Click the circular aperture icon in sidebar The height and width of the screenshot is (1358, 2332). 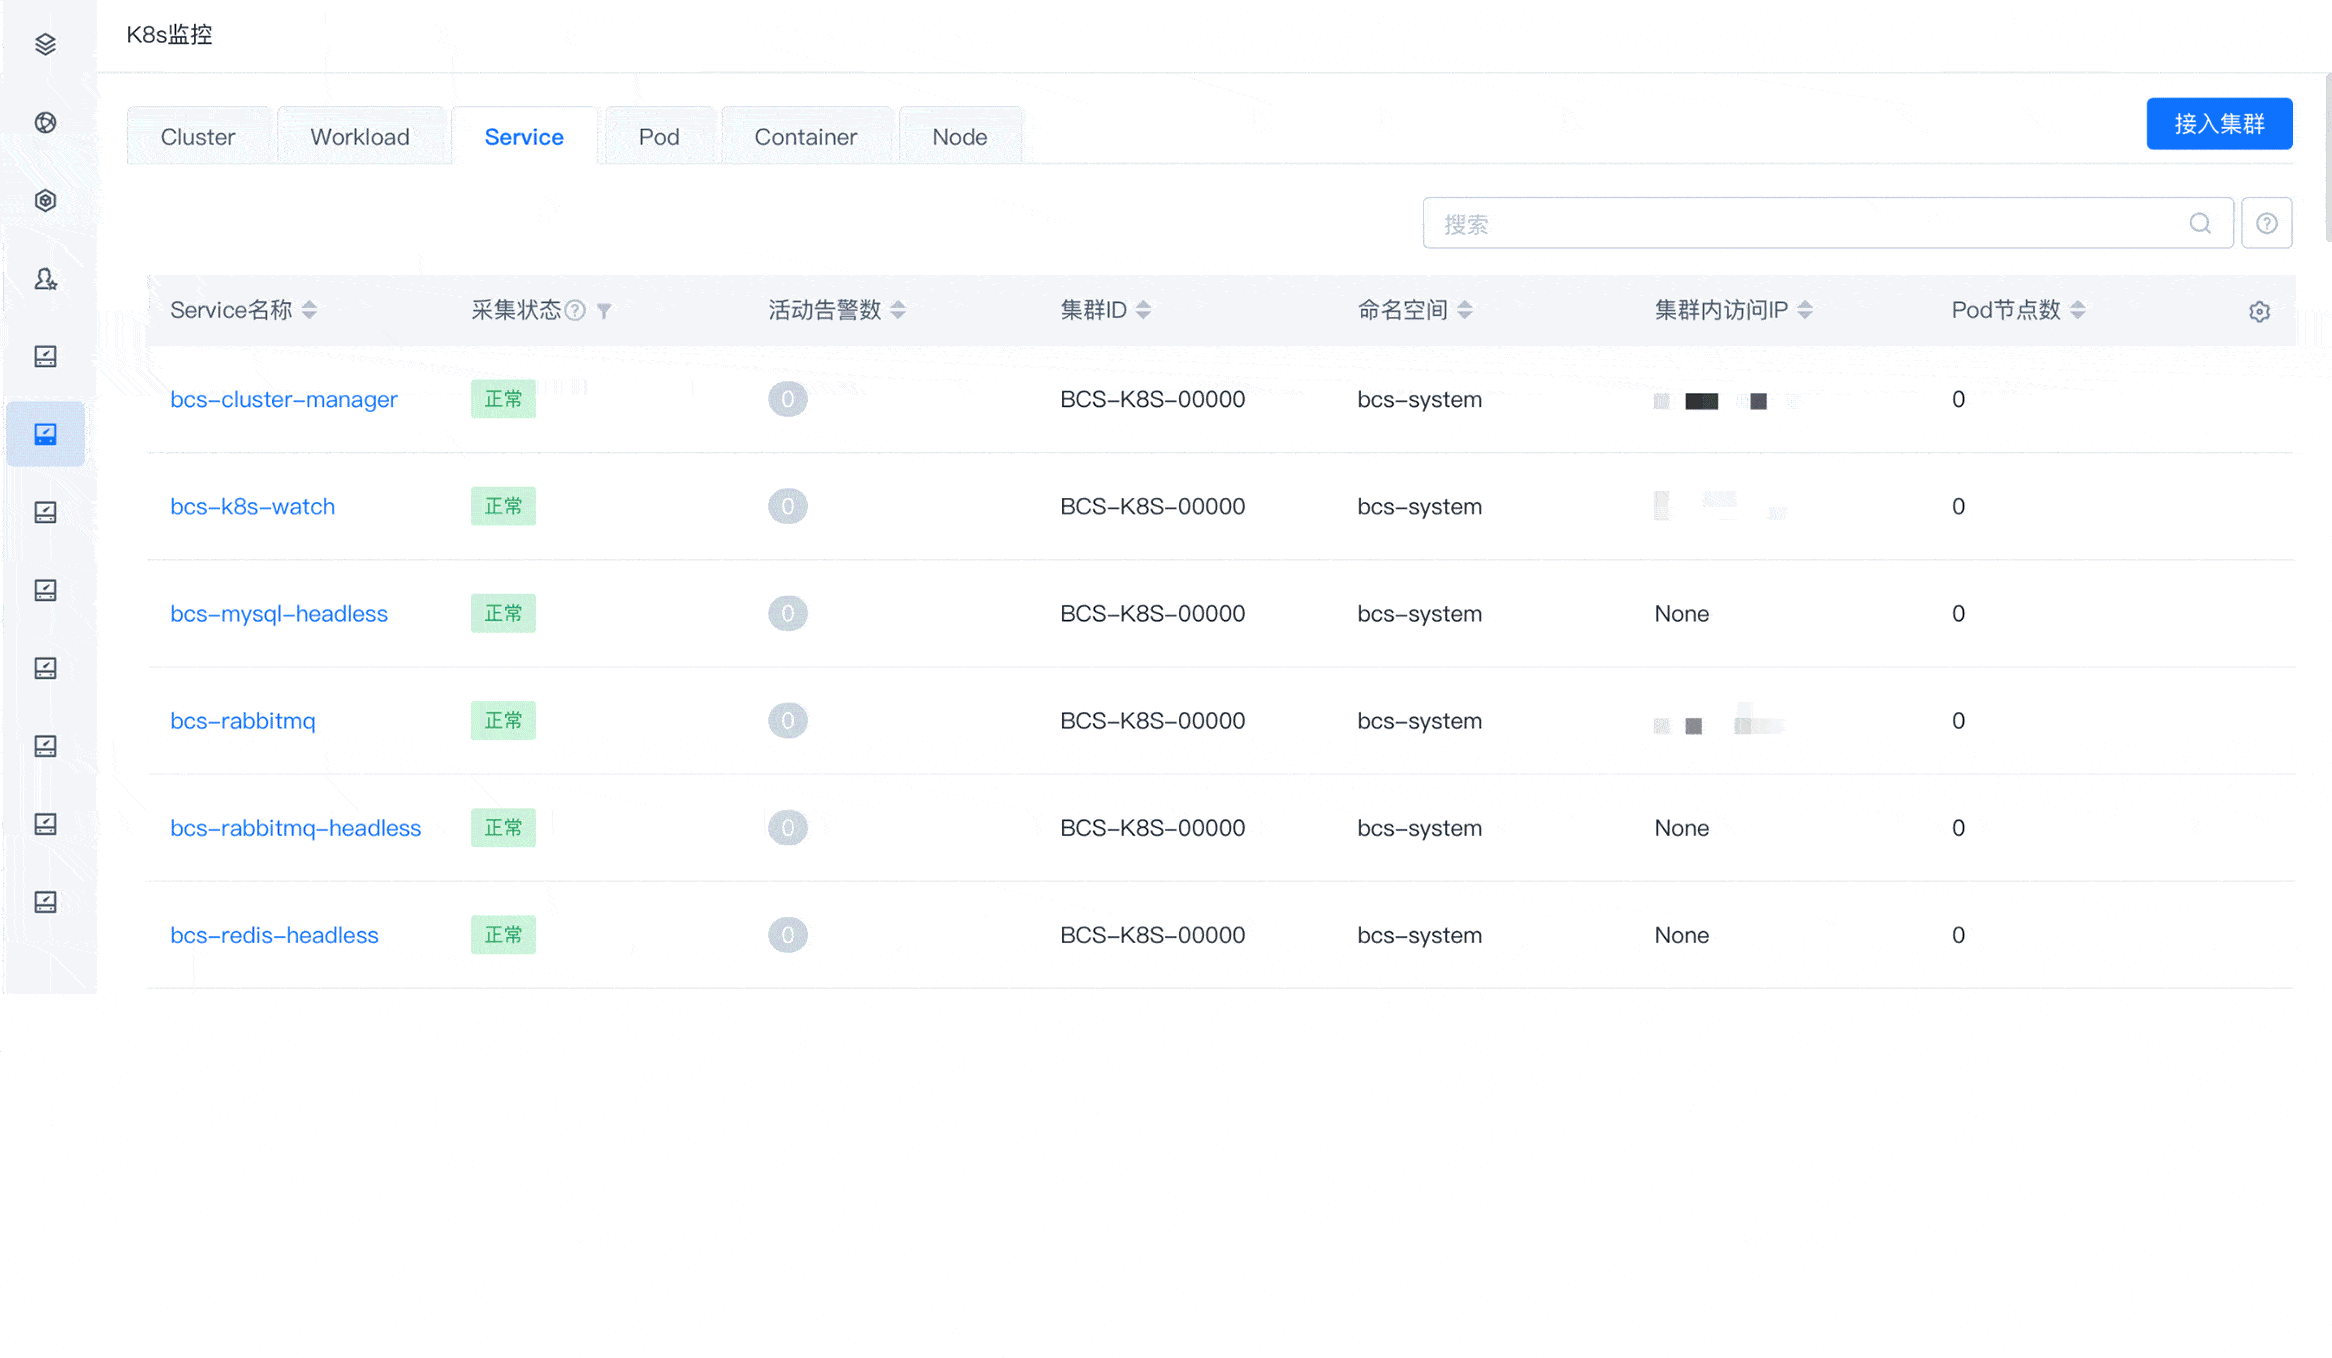point(45,122)
